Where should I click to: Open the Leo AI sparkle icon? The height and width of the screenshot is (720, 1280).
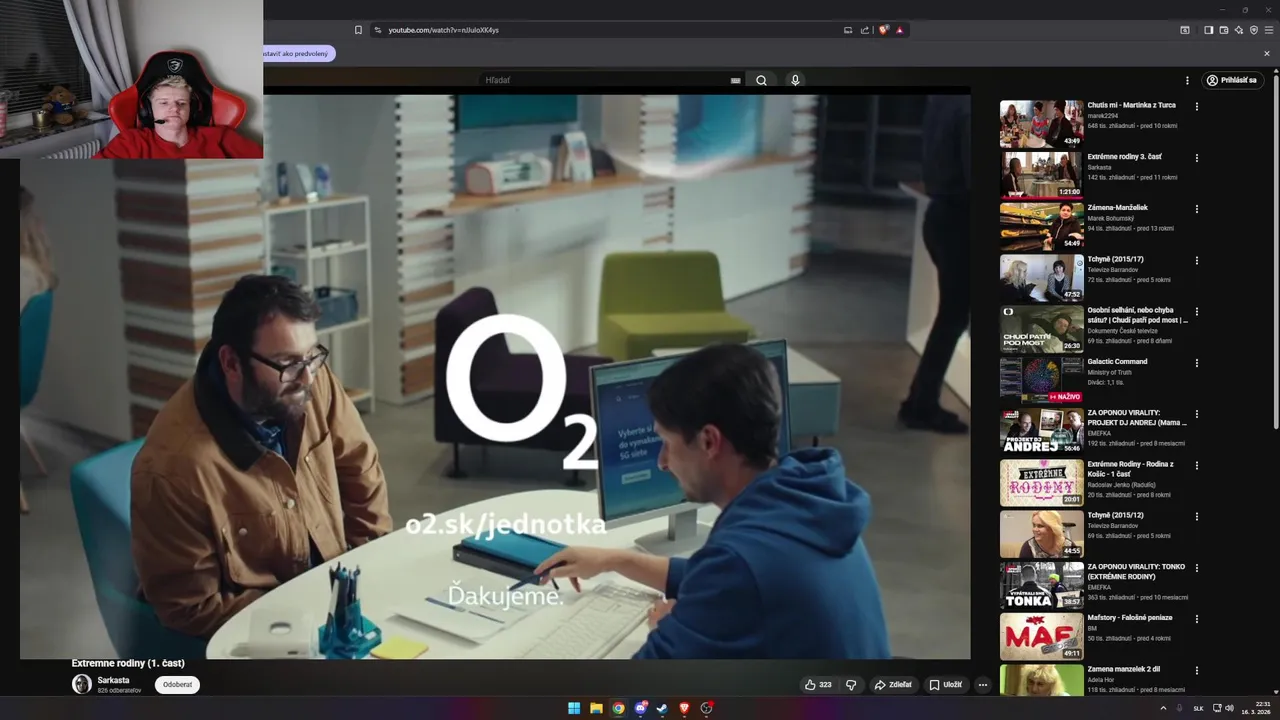1239,30
